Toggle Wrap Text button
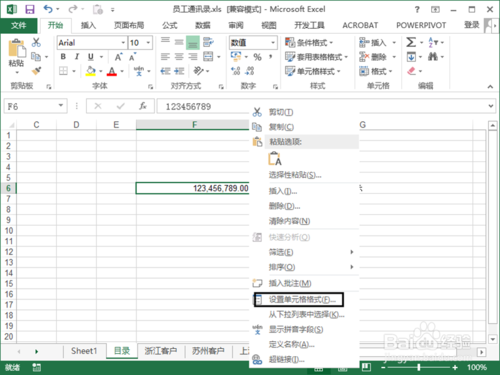The width and height of the screenshot is (500, 375). (208, 42)
